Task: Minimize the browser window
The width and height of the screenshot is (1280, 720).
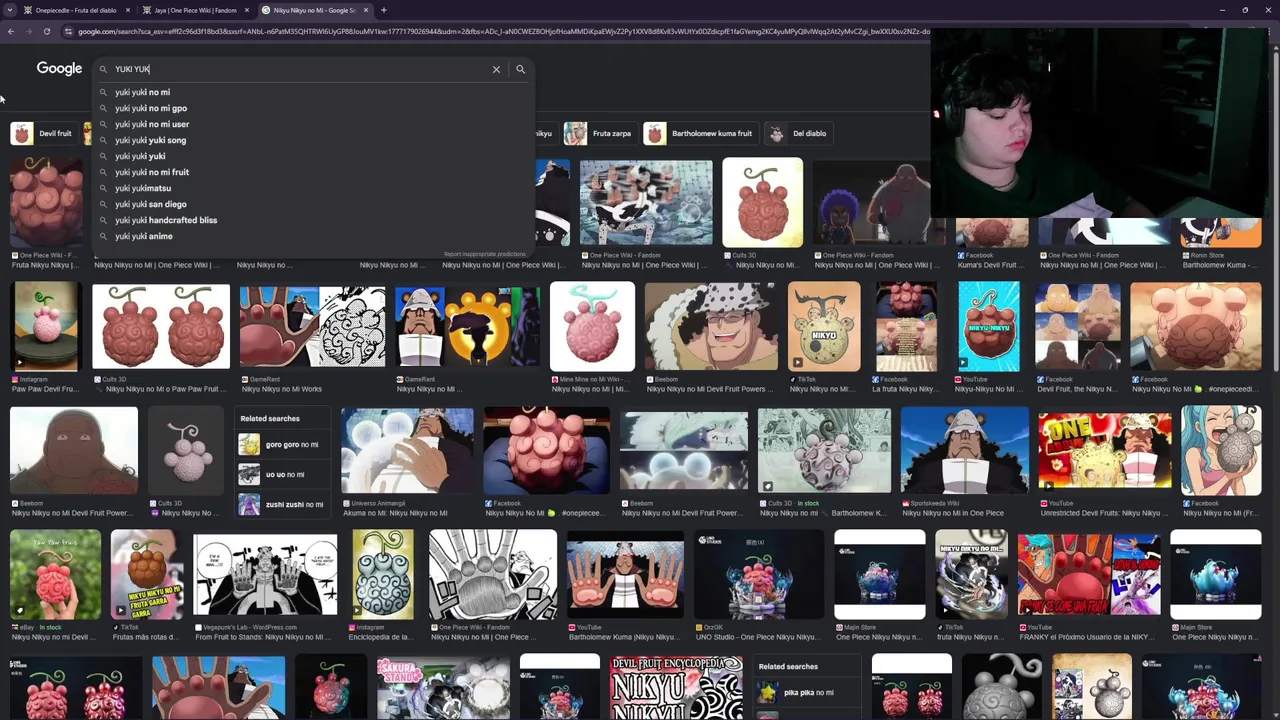Action: pyautogui.click(x=1222, y=10)
